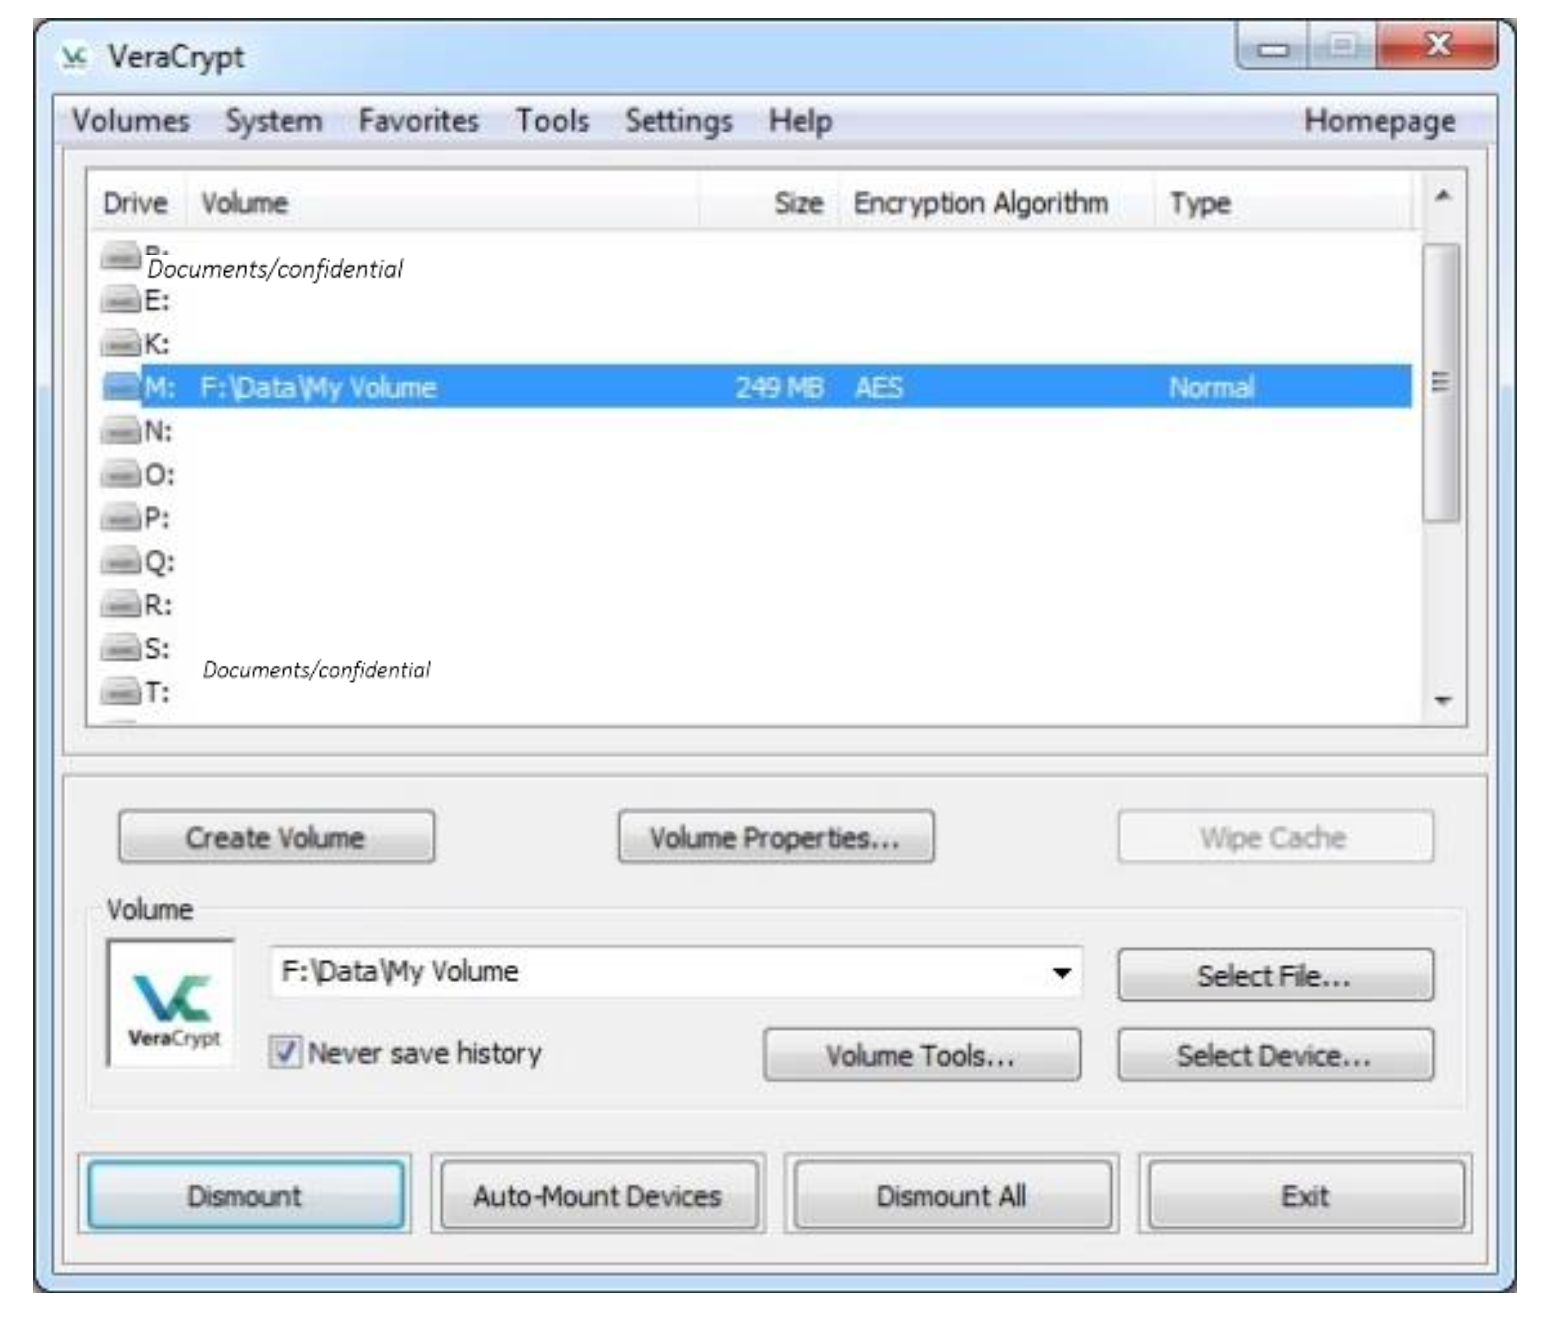1552x1322 pixels.
Task: Click the AES encryption algorithm cell
Action: coord(879,387)
